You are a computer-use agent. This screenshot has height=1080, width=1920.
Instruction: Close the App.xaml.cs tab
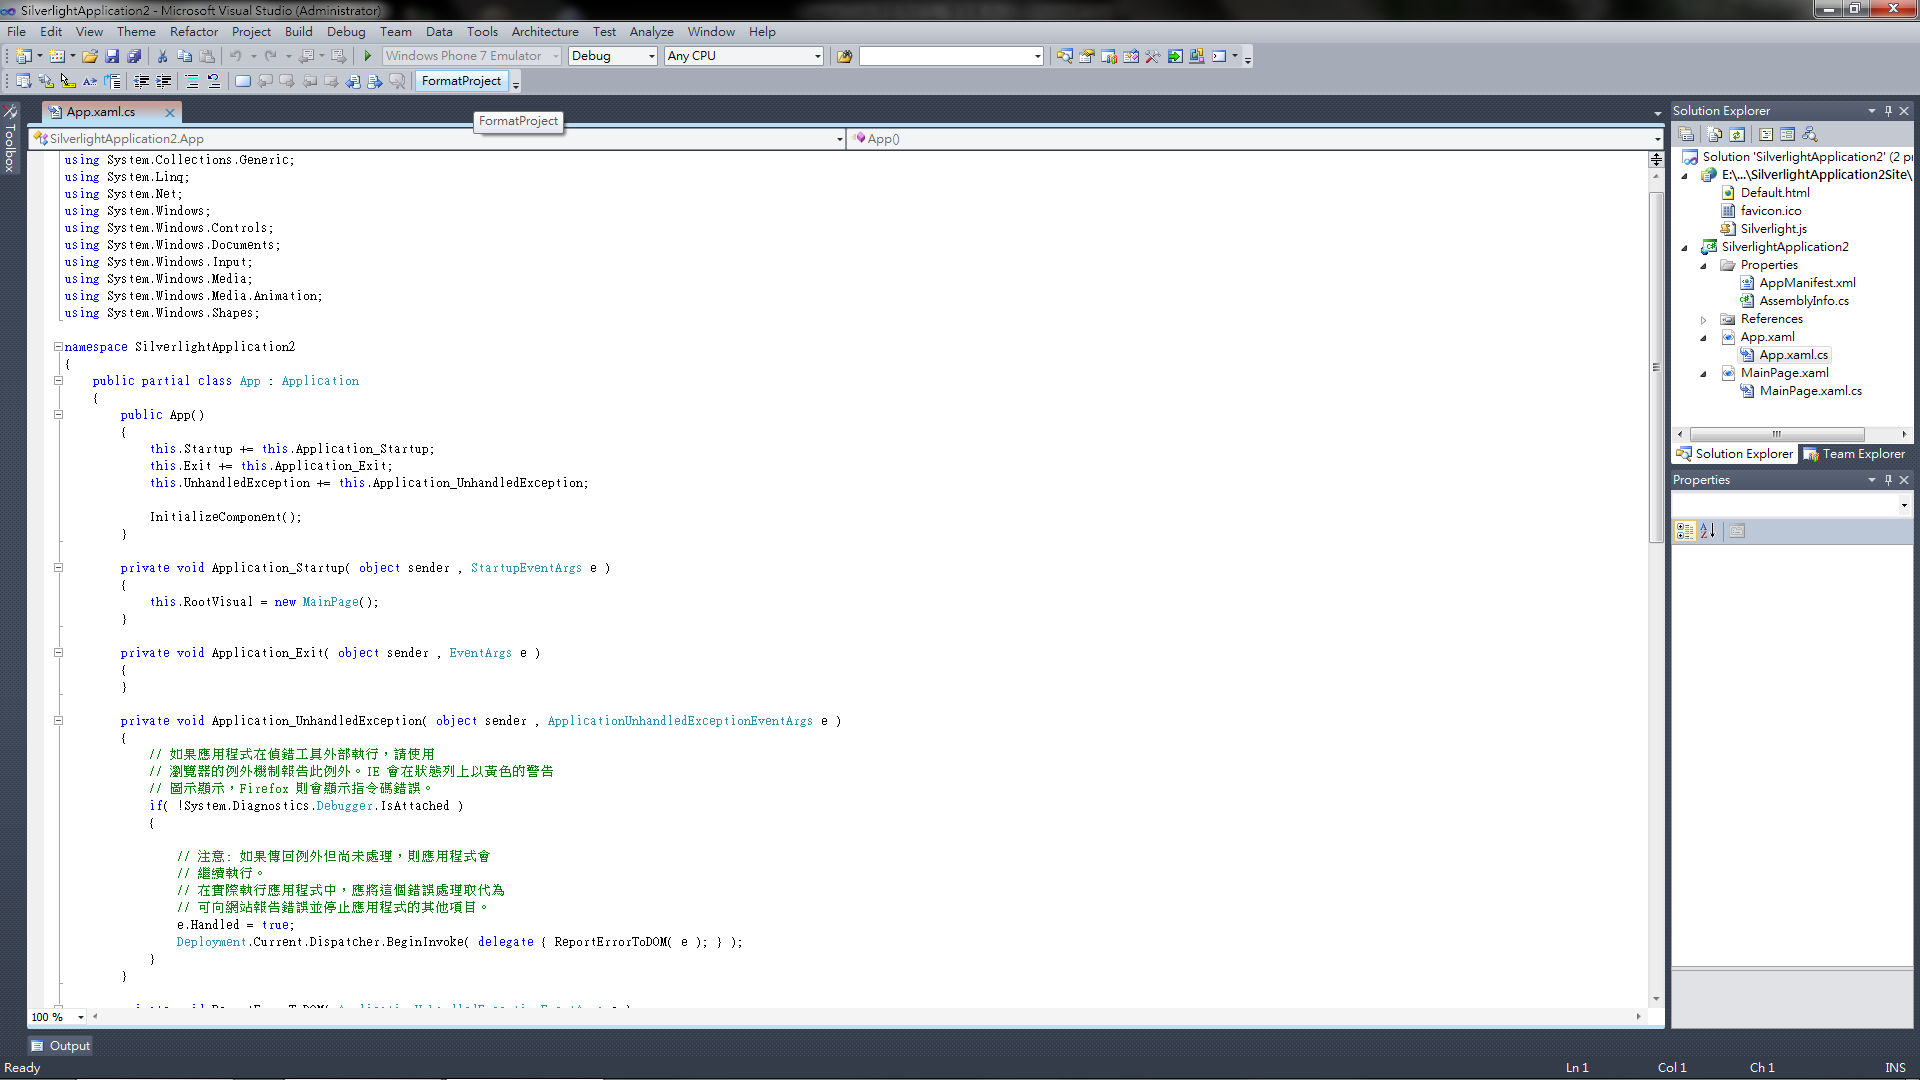click(x=170, y=112)
